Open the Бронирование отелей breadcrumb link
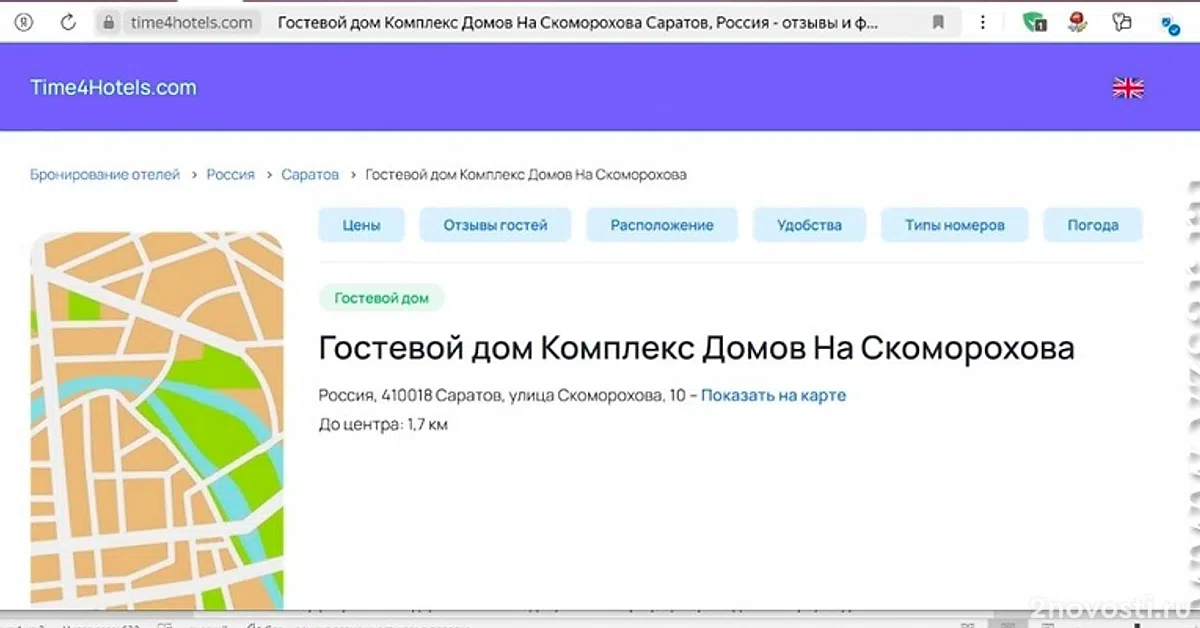Viewport: 1200px width, 628px height. pyautogui.click(x=105, y=175)
